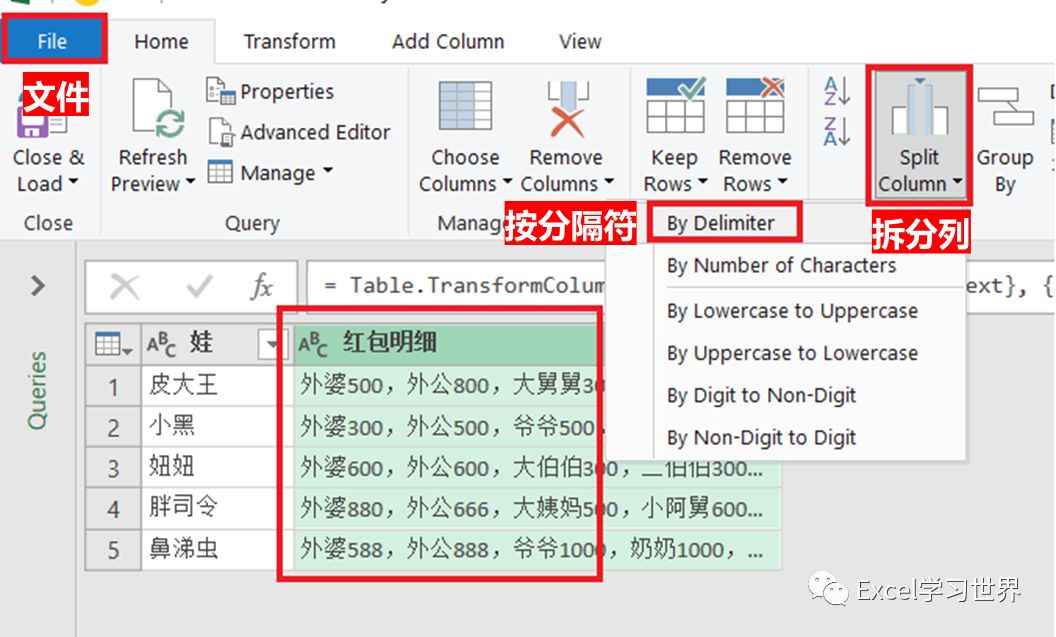Click the Keep Rows icon
Viewport: 1056px width, 637px height.
(x=675, y=105)
